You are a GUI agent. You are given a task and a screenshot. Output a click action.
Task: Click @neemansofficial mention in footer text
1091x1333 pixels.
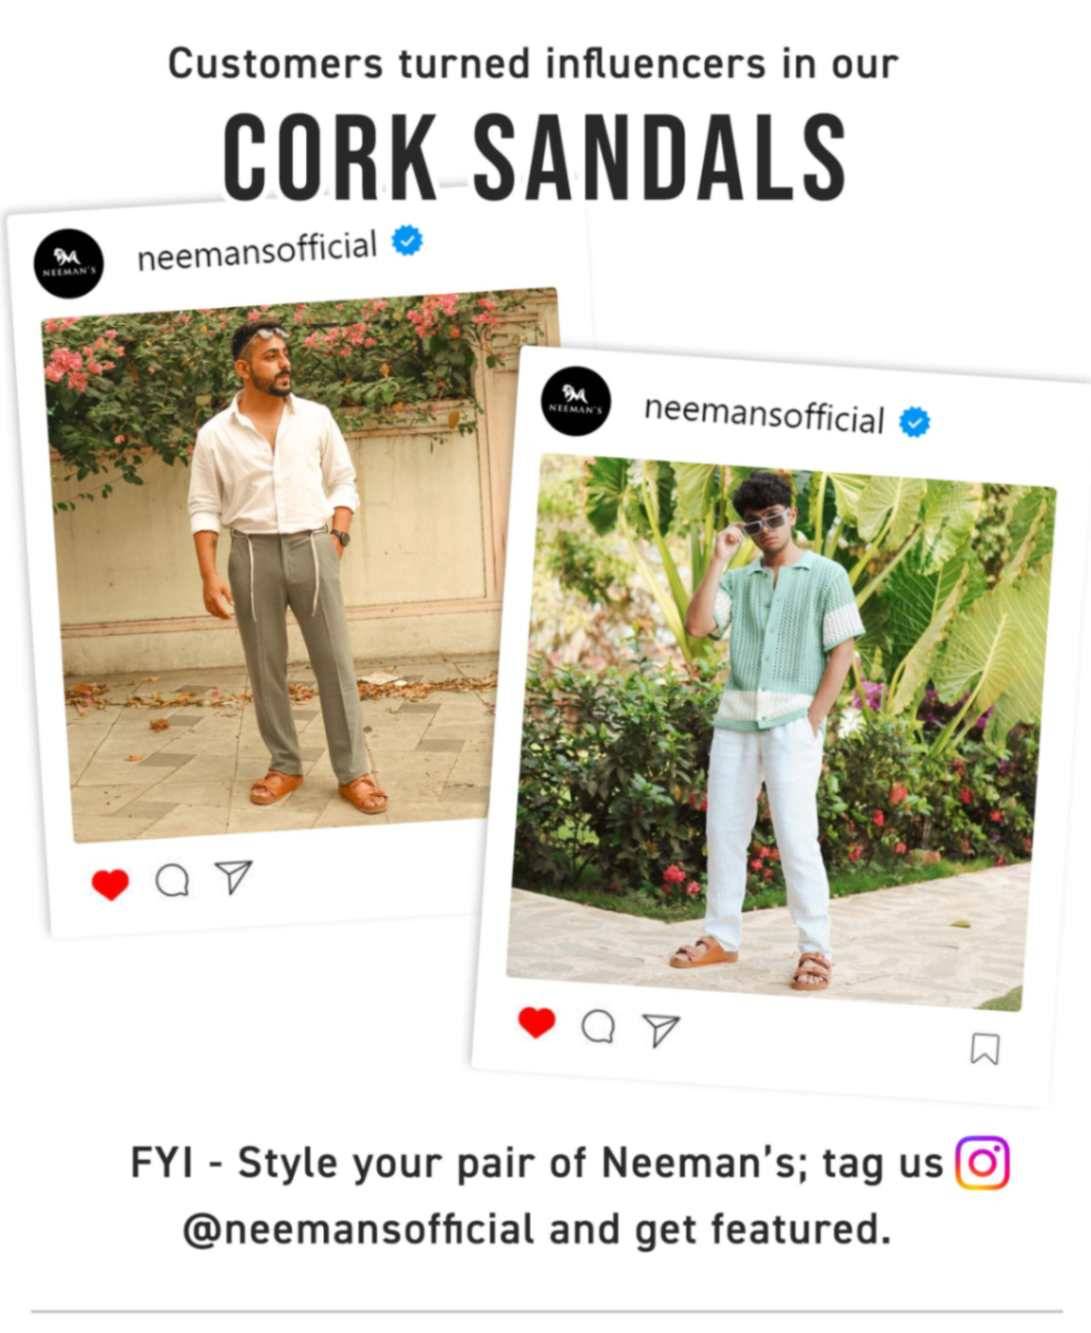[358, 1229]
